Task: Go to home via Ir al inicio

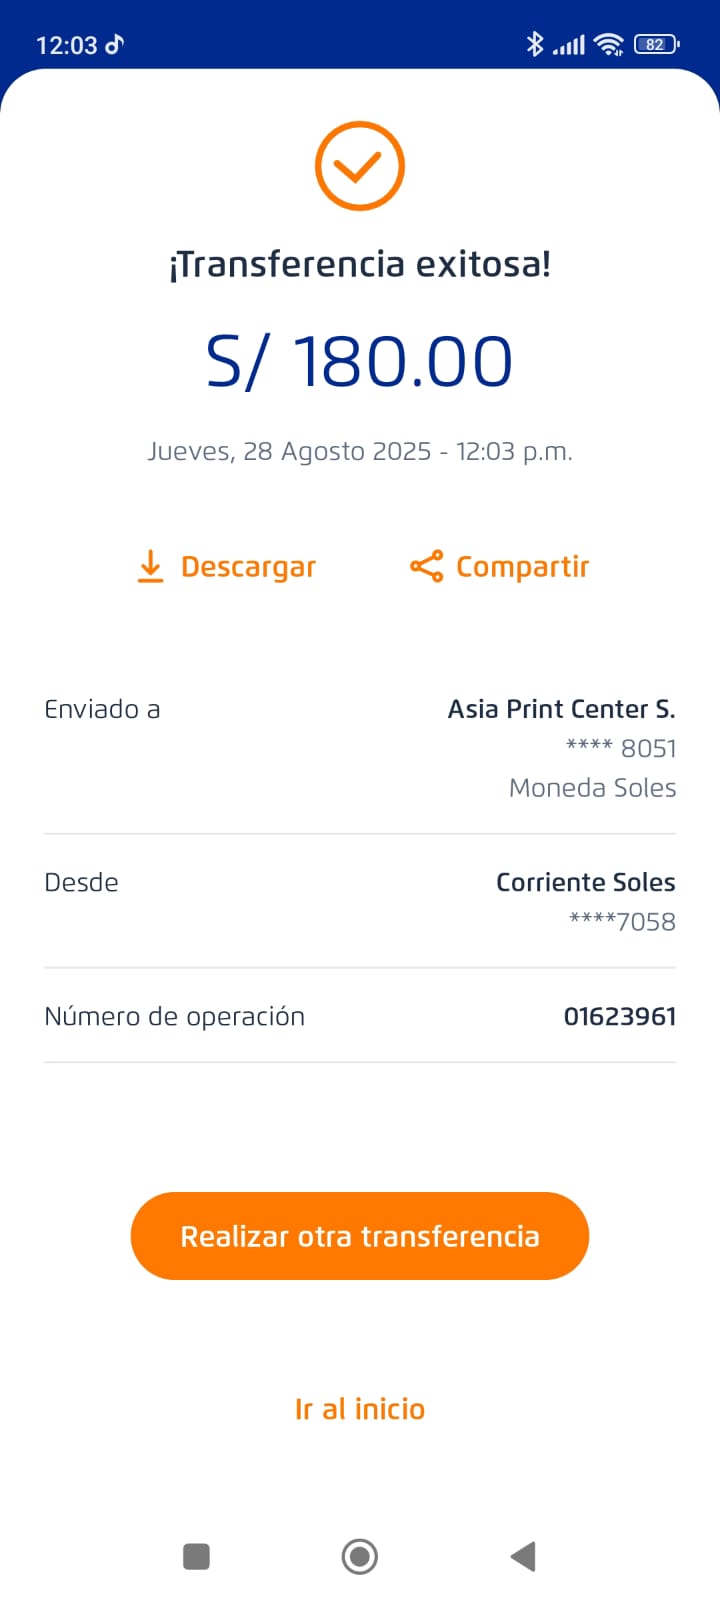Action: point(360,1409)
